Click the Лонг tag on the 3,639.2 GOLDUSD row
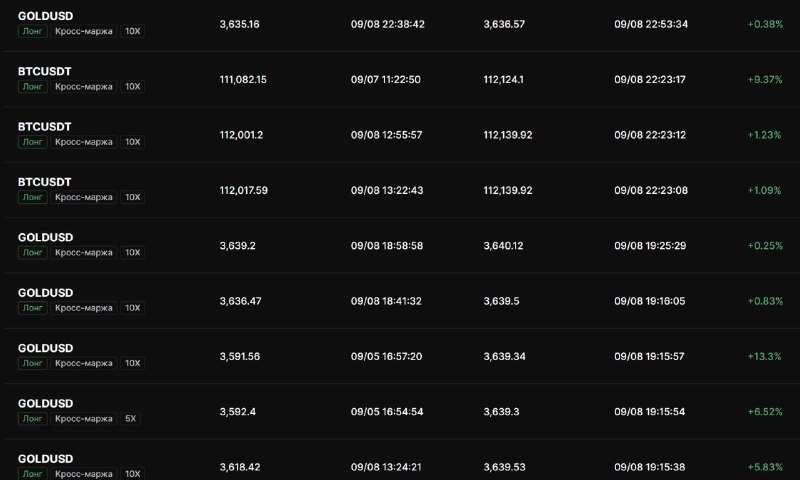Image resolution: width=800 pixels, height=480 pixels. coord(33,252)
